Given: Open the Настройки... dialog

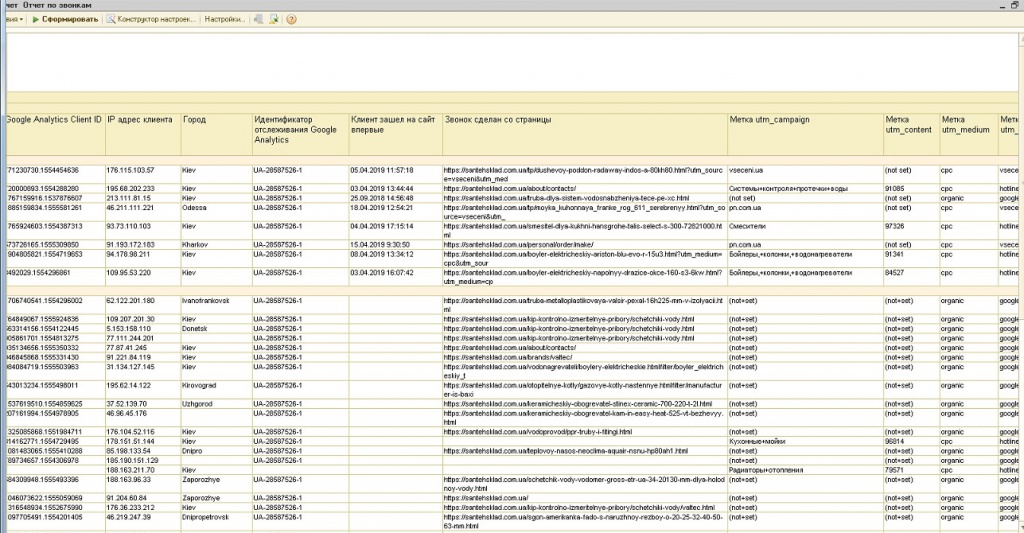Looking at the screenshot, I should 225,20.
